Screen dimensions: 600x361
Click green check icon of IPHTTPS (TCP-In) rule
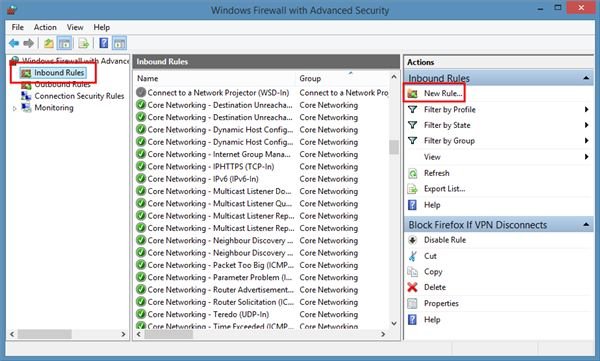[x=141, y=167]
